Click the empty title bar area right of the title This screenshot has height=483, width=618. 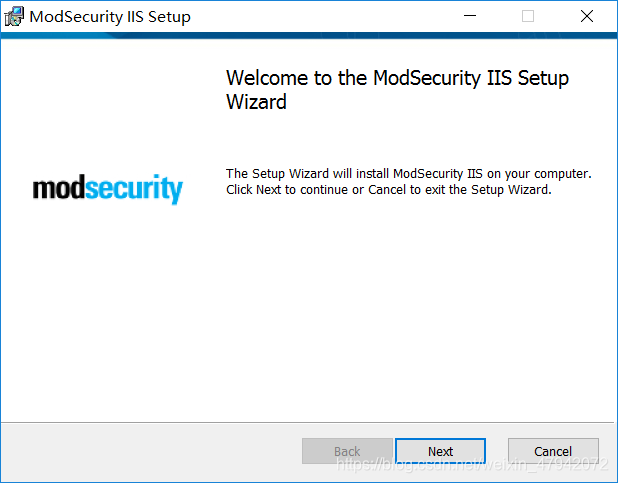pos(320,16)
